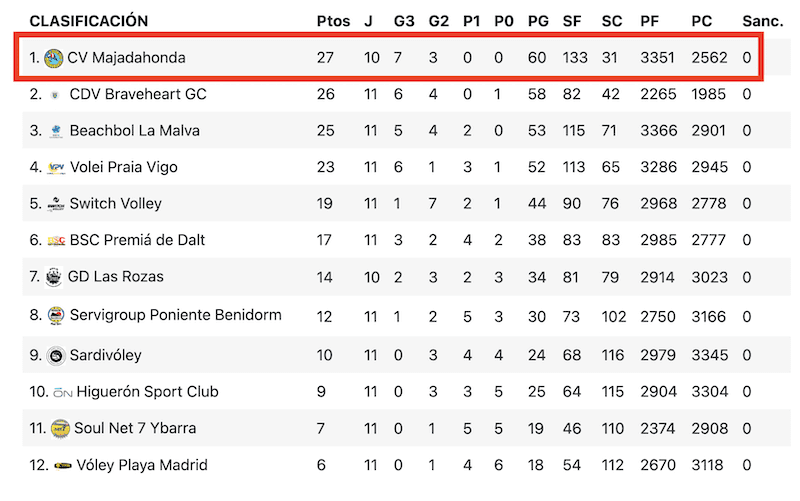The image size is (800, 501).
Task: Select the SF column header
Action: point(572,21)
